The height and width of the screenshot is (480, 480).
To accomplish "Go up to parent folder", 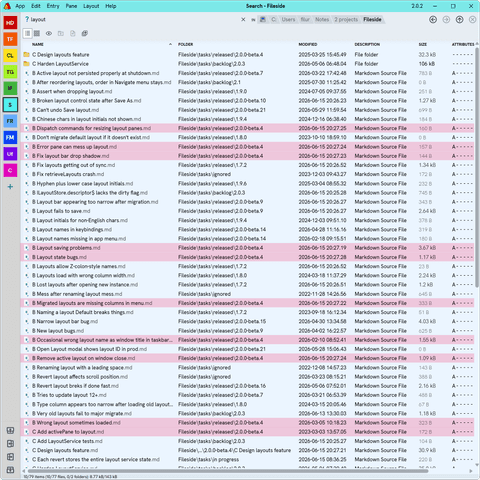I will pyautogui.click(x=459, y=20).
